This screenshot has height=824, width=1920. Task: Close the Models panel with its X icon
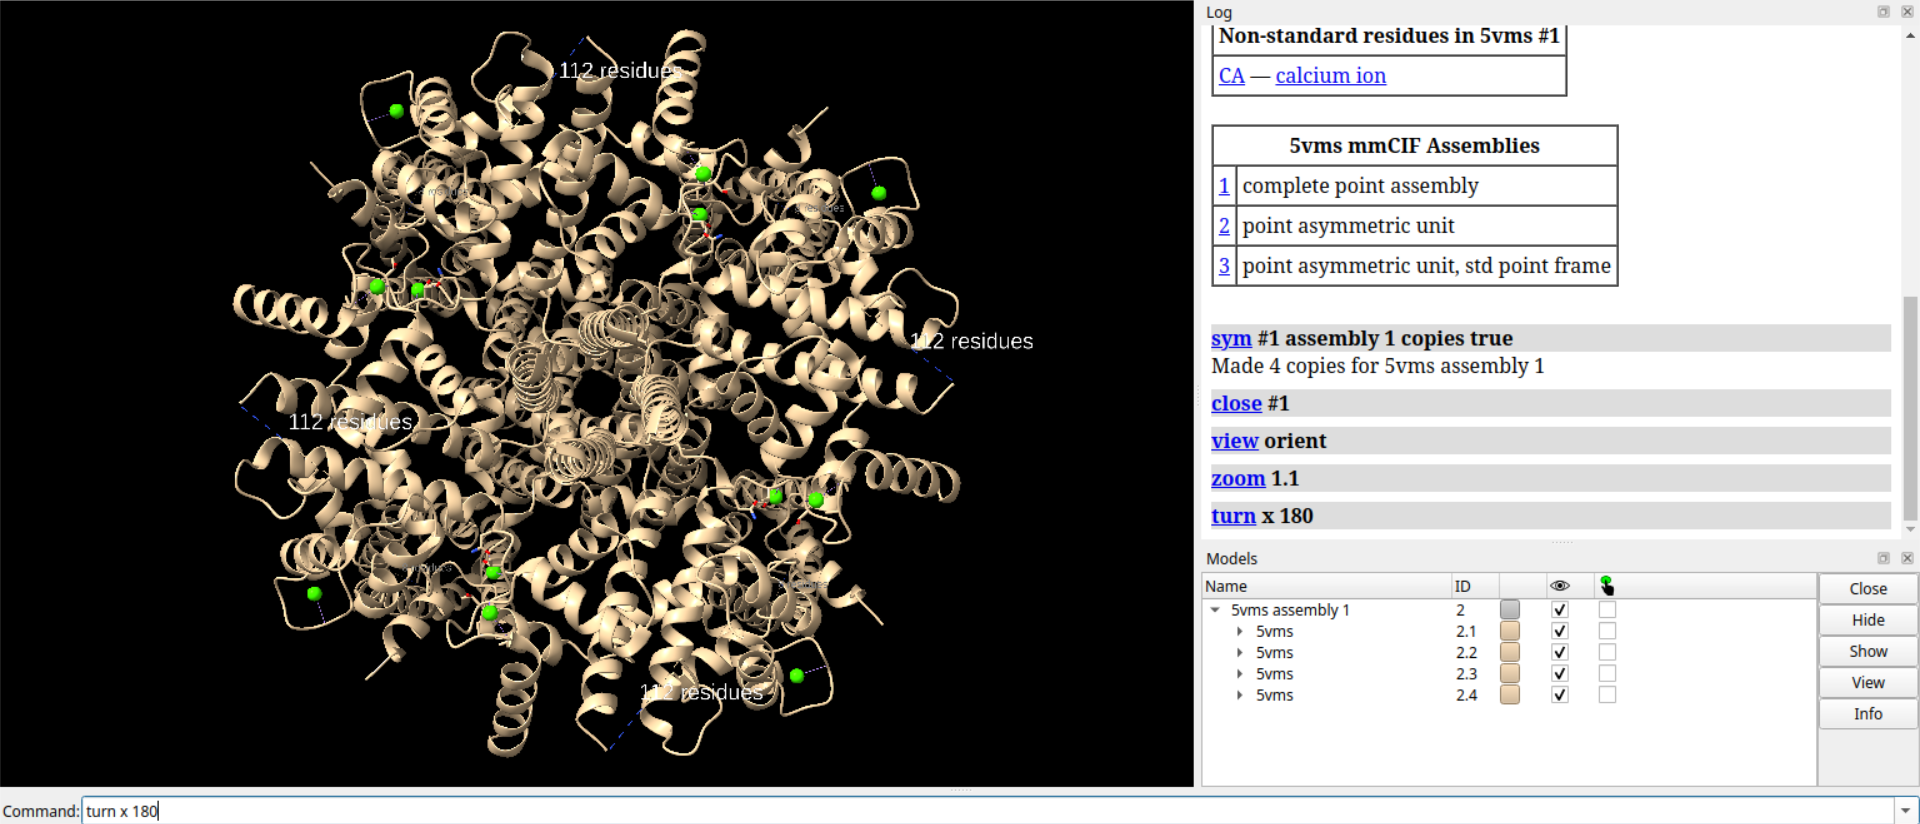point(1906,558)
